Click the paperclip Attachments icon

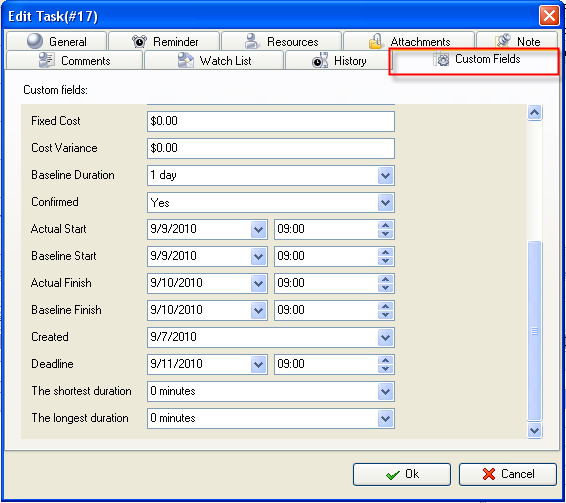[375, 41]
